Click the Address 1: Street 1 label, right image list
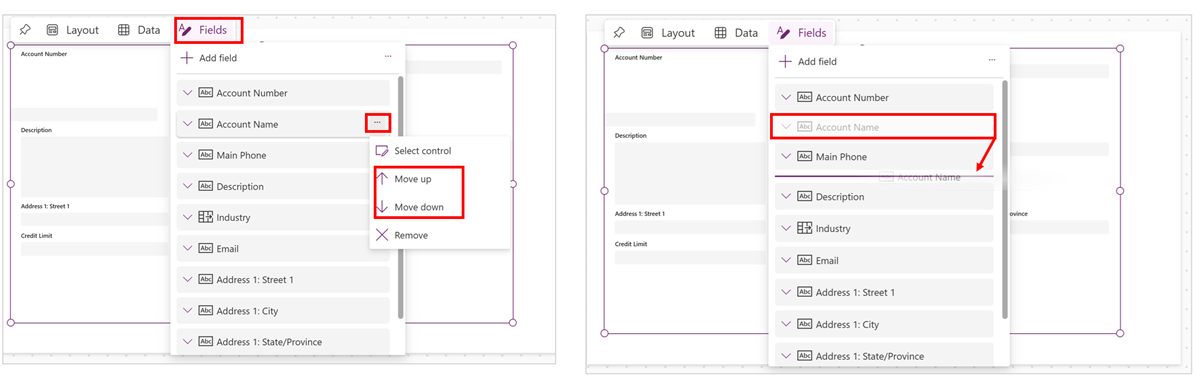1202x382 pixels. pyautogui.click(x=855, y=292)
